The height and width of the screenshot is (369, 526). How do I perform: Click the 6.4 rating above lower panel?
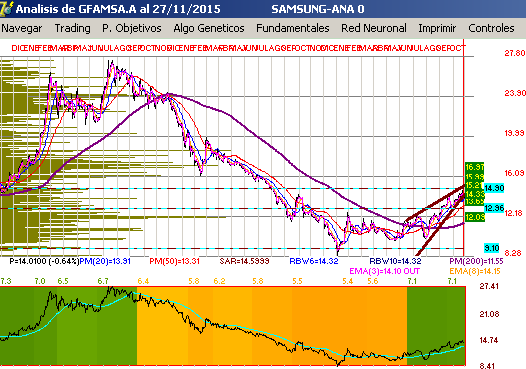pyautogui.click(x=143, y=281)
